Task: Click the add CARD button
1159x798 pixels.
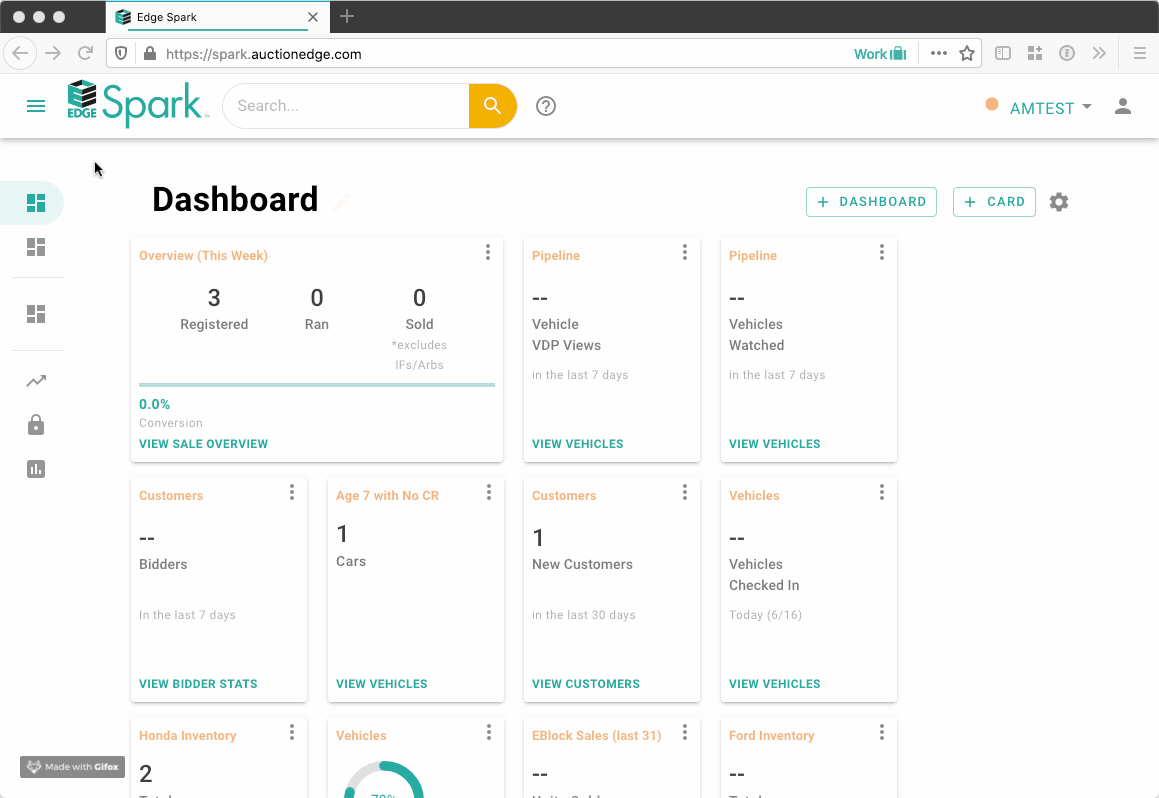Action: coord(994,202)
